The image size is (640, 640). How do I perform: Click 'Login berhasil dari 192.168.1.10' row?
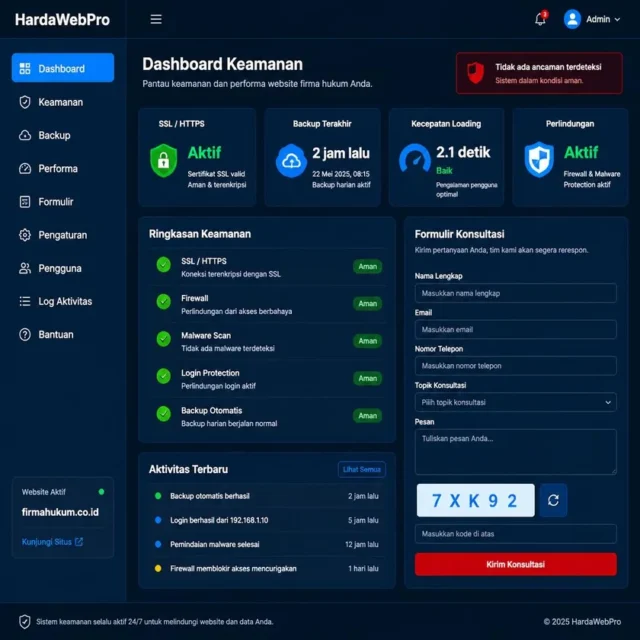pos(267,520)
